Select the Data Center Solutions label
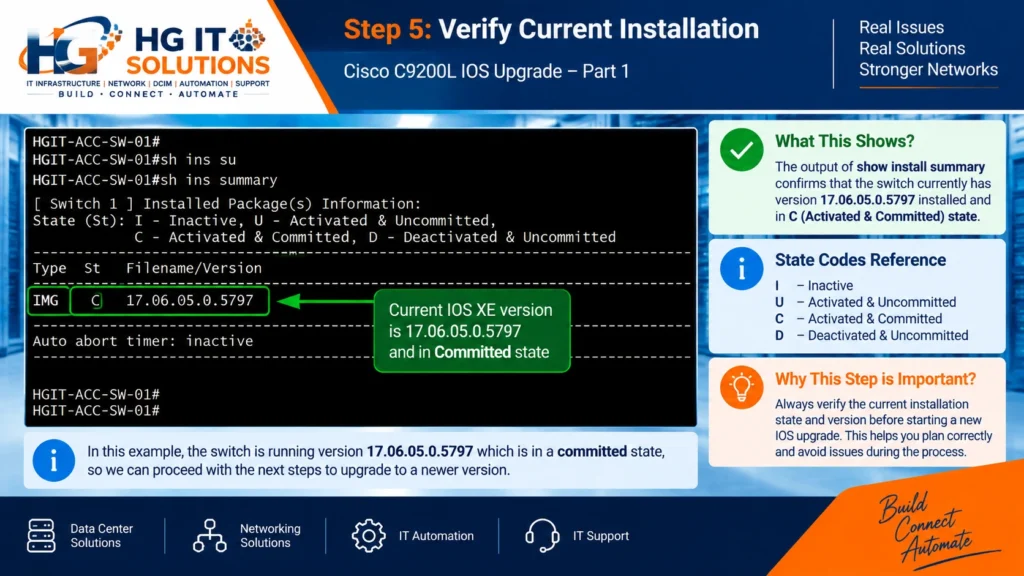 [x=101, y=536]
